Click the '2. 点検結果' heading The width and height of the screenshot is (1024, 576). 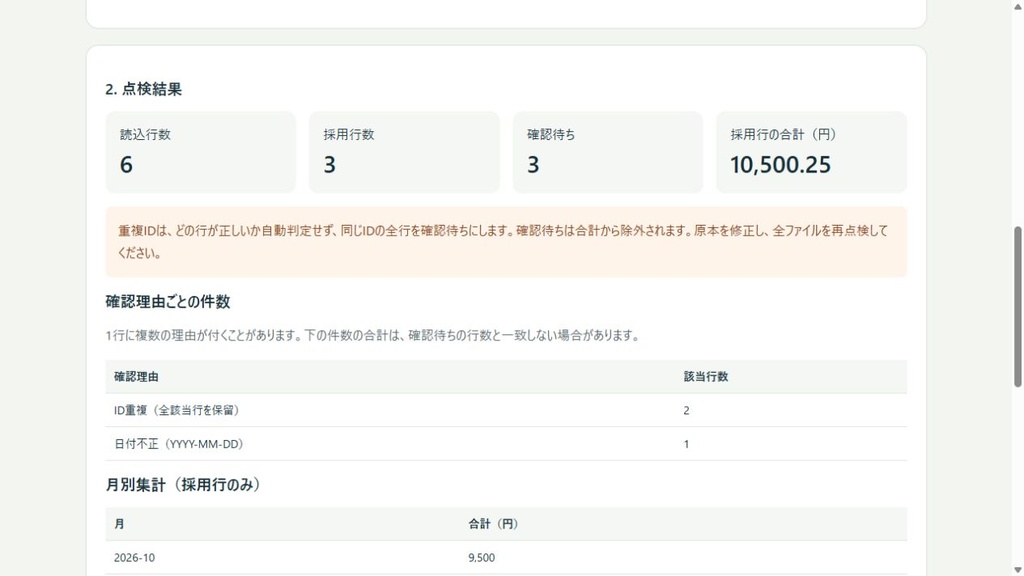[144, 89]
